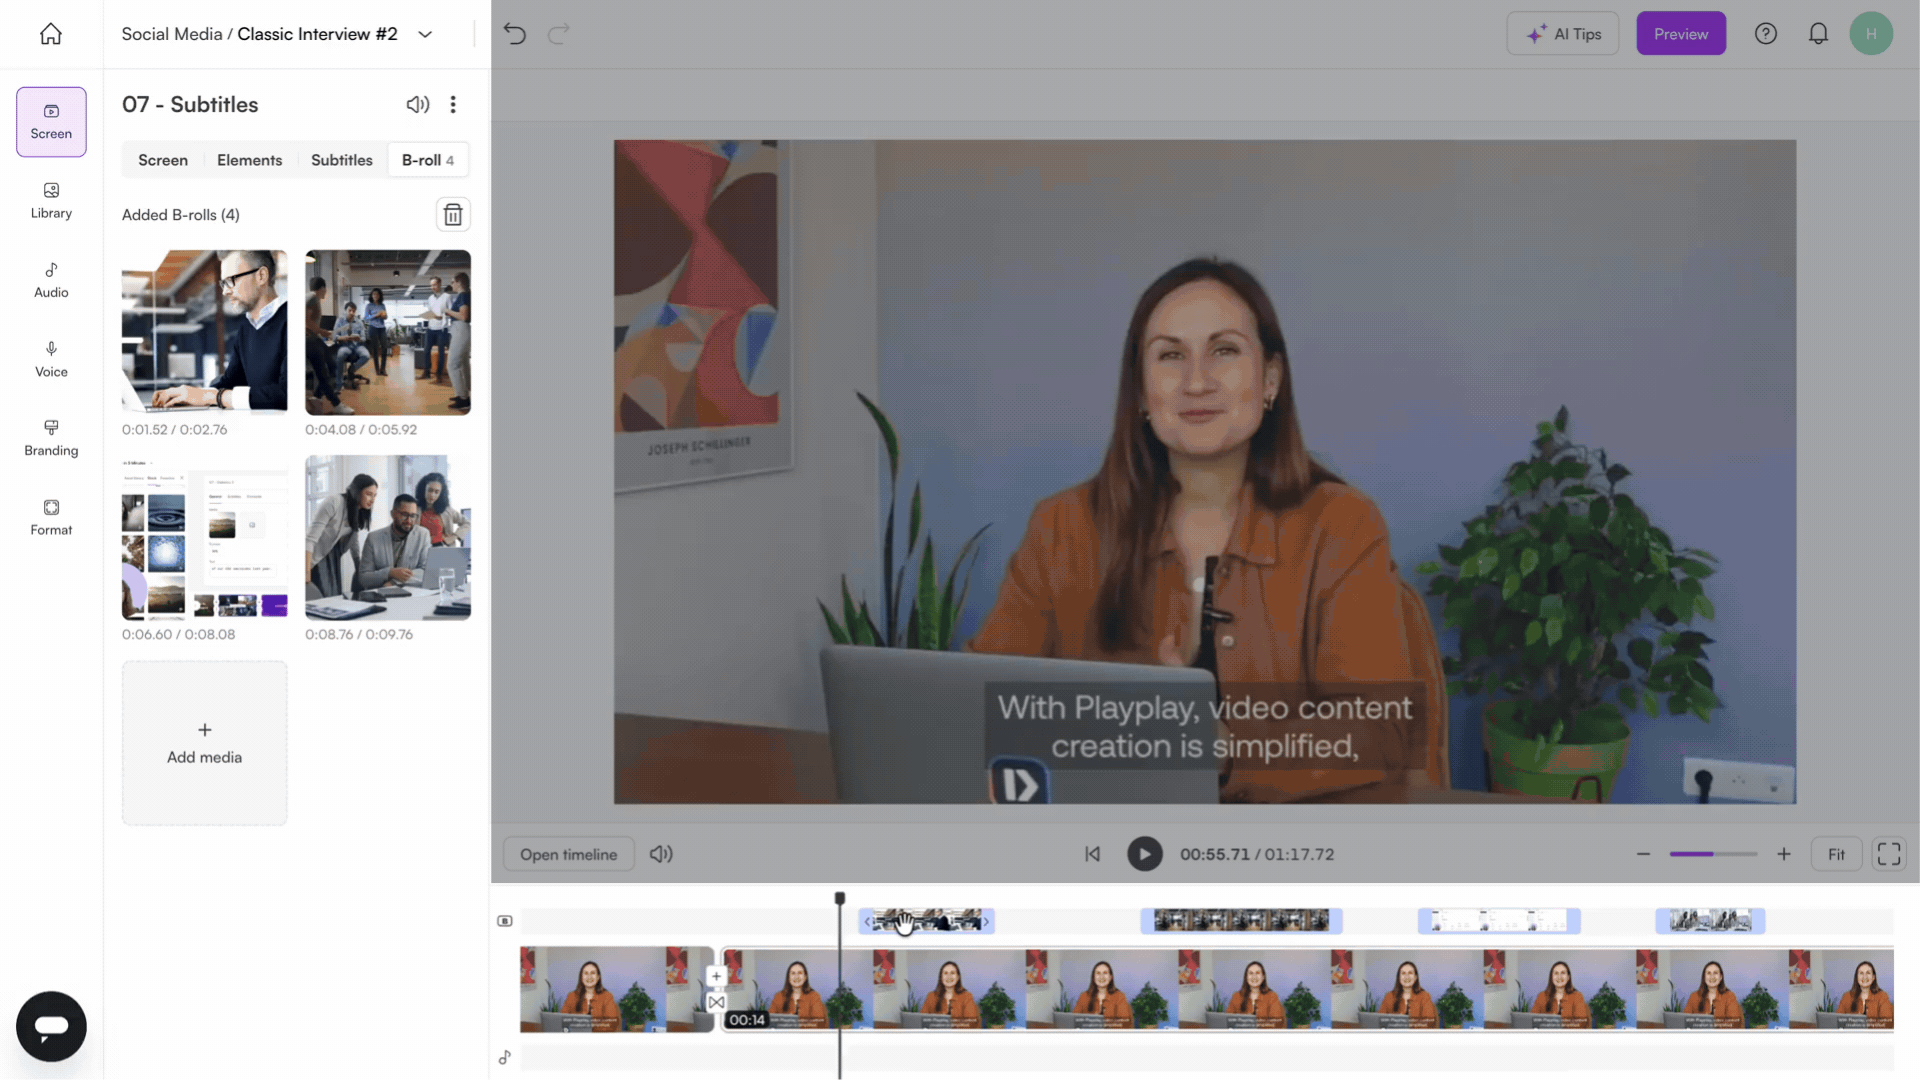This screenshot has height=1080, width=1920.
Task: Enter fullscreen preview mode
Action: click(x=1889, y=854)
